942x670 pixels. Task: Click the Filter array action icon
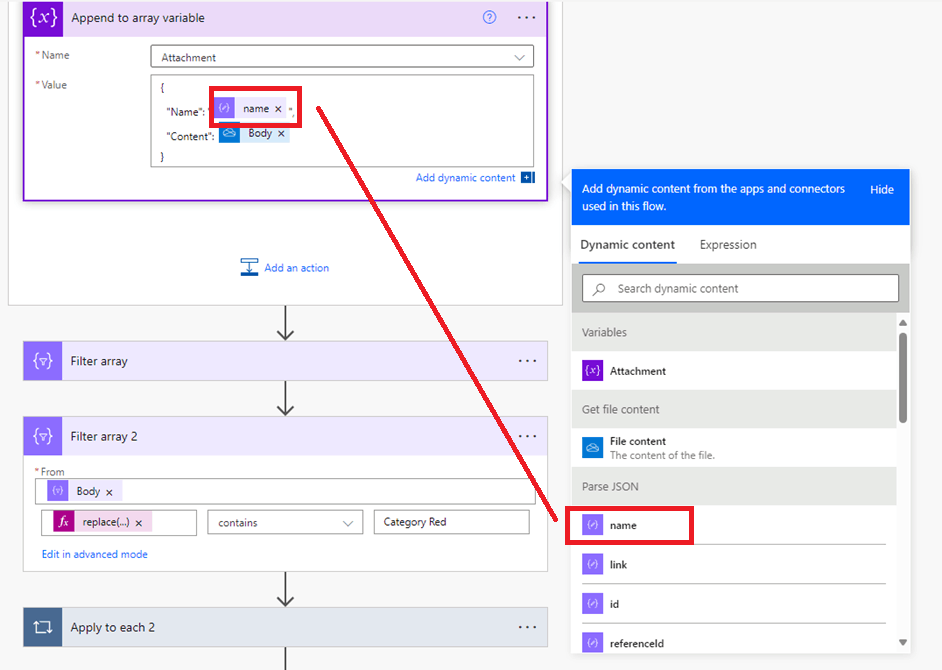coord(43,361)
